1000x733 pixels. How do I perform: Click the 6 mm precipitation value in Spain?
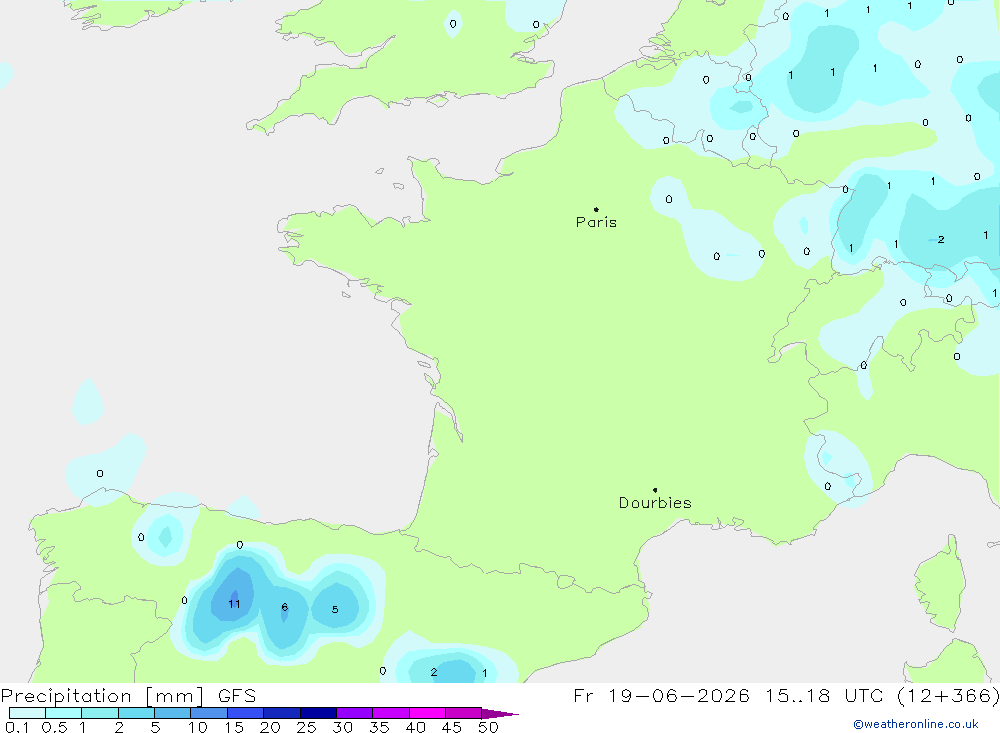coord(284,607)
